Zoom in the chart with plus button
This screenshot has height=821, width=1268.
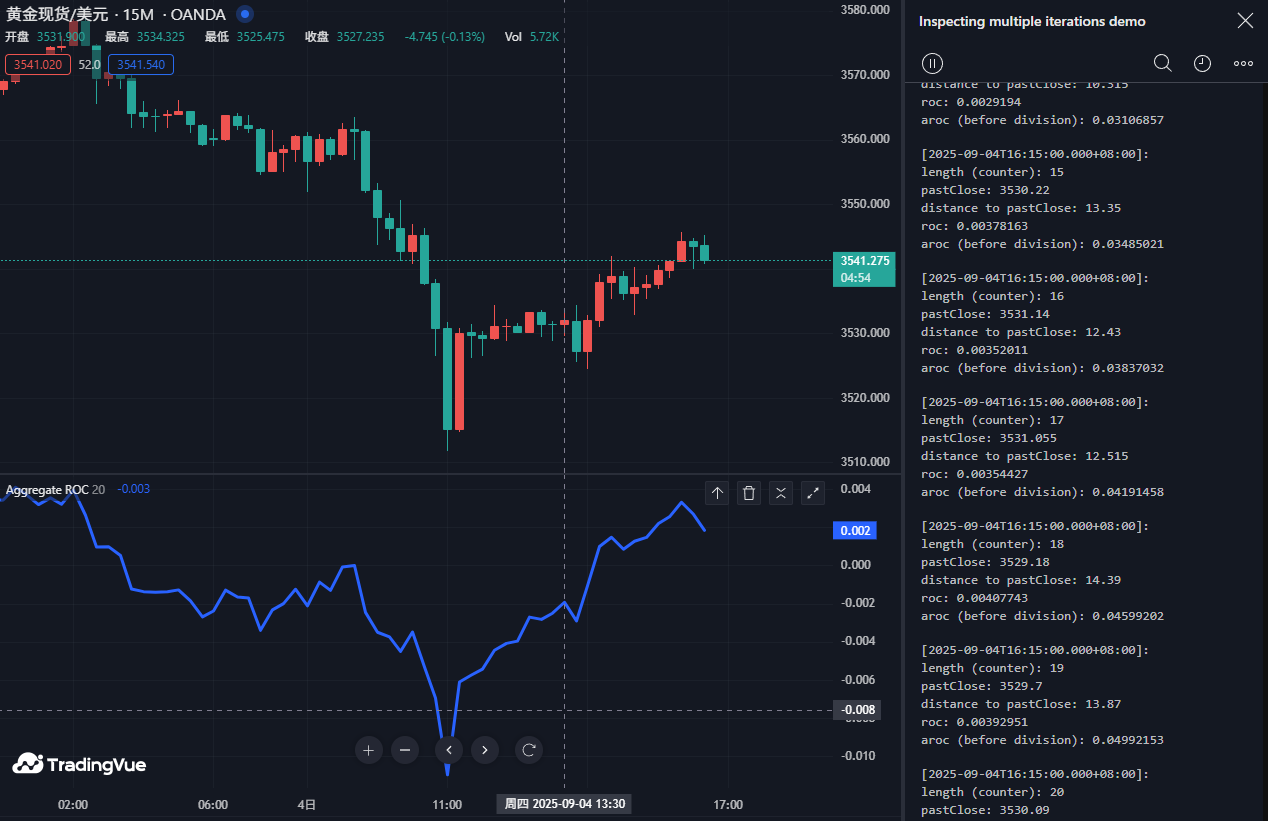tap(369, 749)
